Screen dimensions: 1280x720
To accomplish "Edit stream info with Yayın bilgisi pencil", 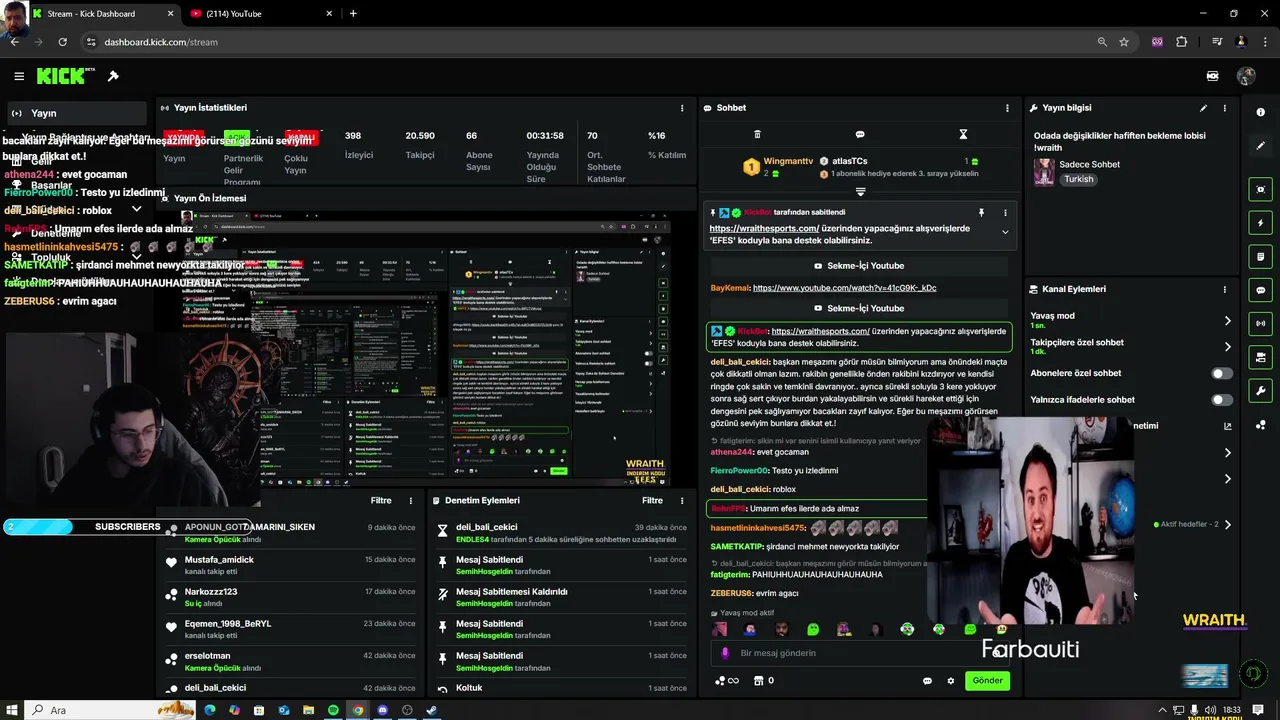I will pos(1203,108).
